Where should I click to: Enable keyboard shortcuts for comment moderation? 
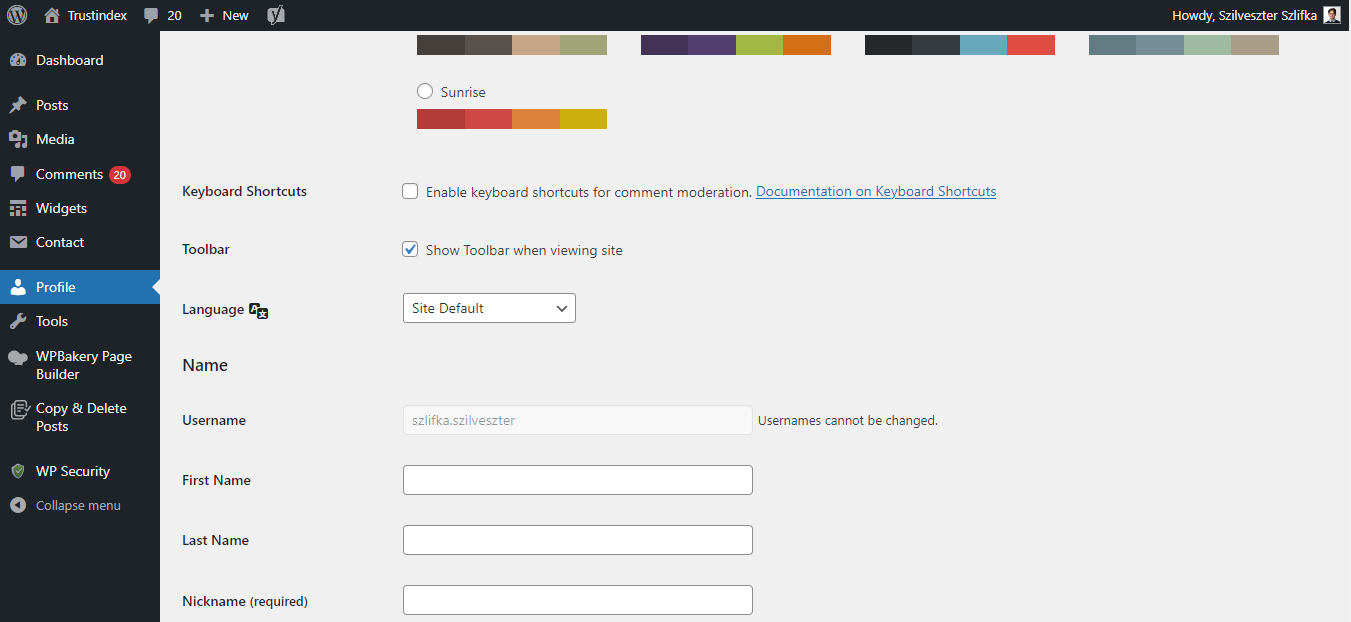click(410, 190)
